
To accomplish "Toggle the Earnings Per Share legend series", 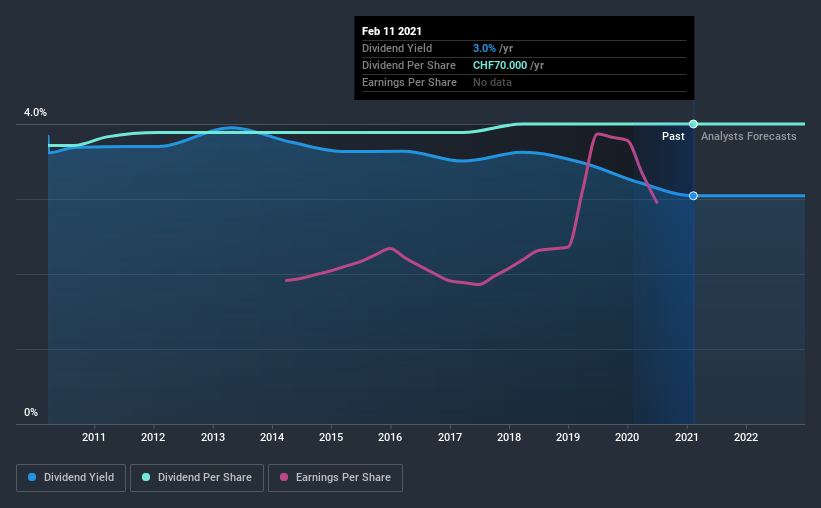I will click(335, 478).
